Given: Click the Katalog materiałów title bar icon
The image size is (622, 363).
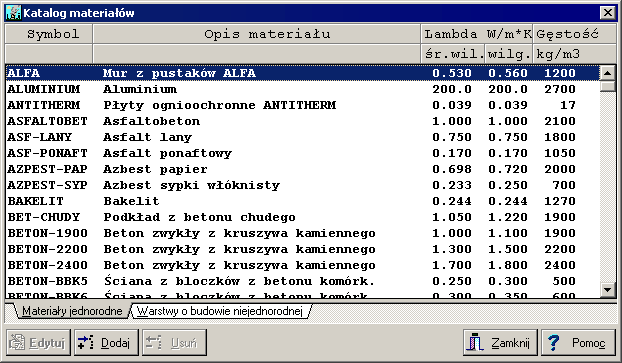Looking at the screenshot, I should coord(13,13).
